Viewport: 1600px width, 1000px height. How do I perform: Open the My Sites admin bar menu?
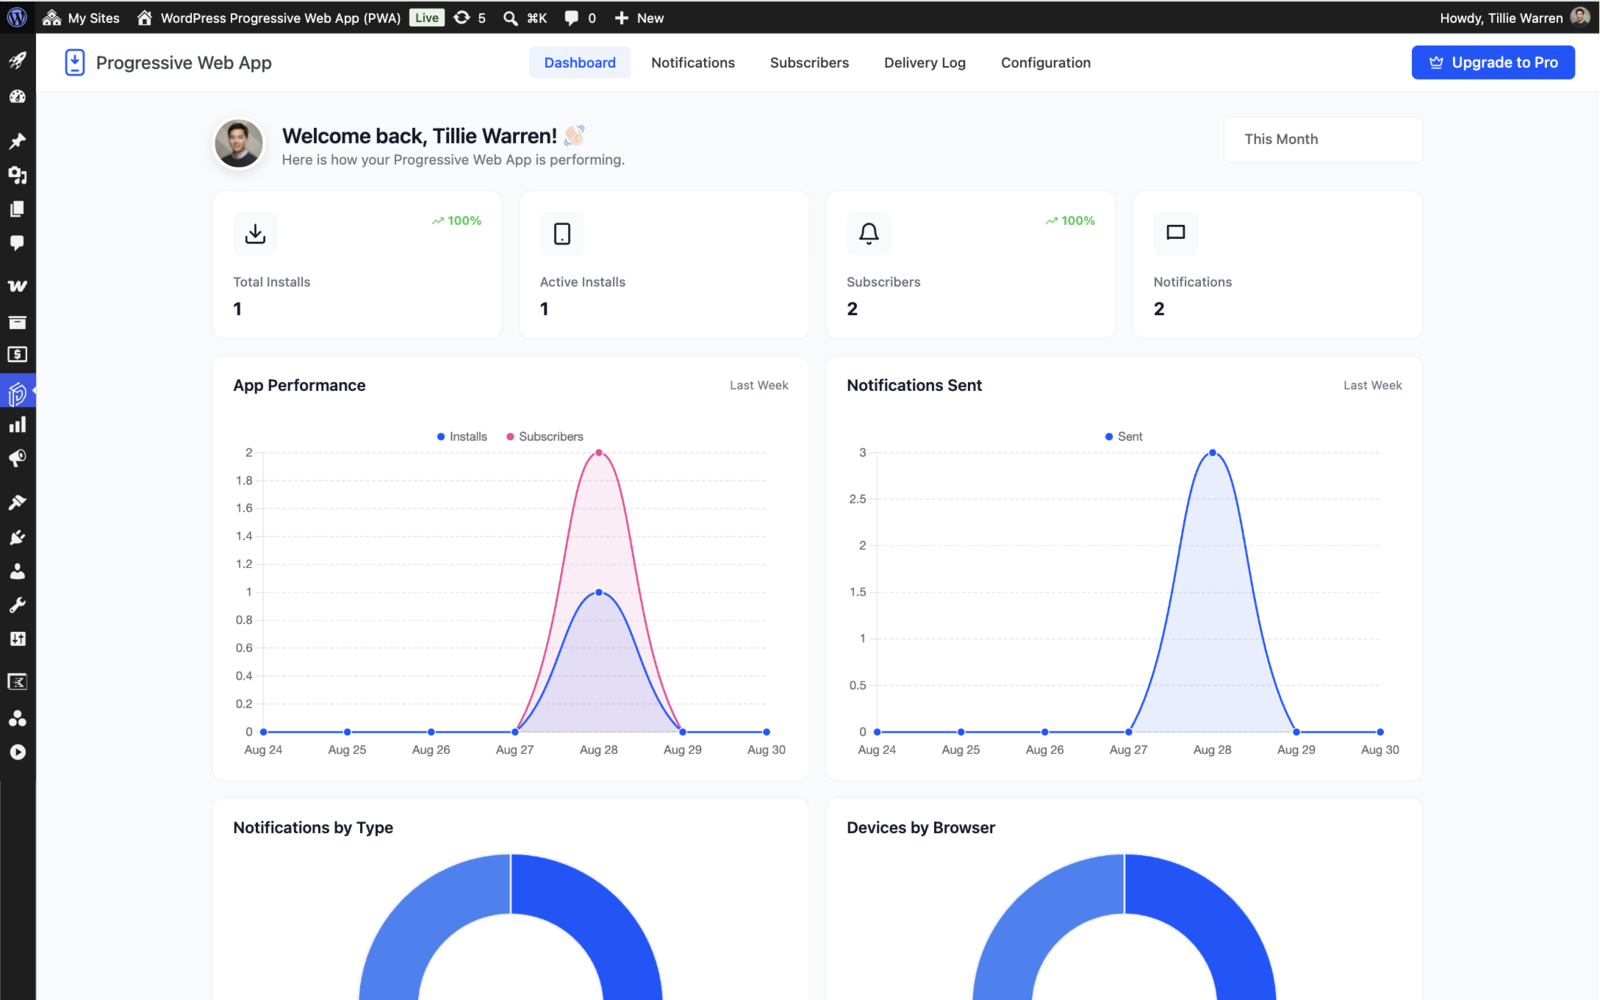point(81,18)
